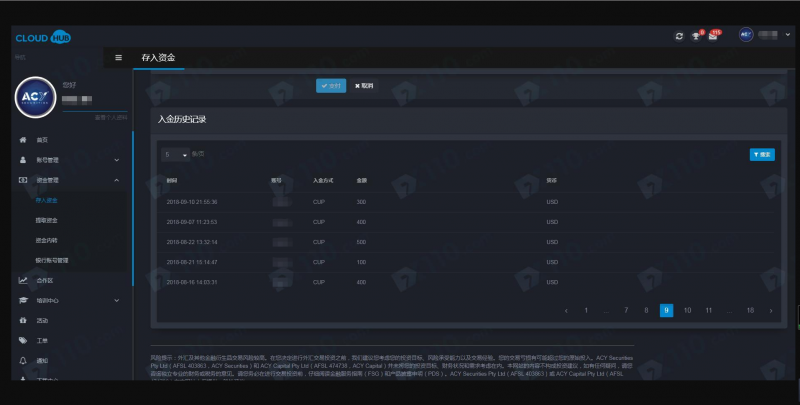The image size is (800, 405).
Task: Open 活动 gift item in sidebar
Action: [x=41, y=321]
